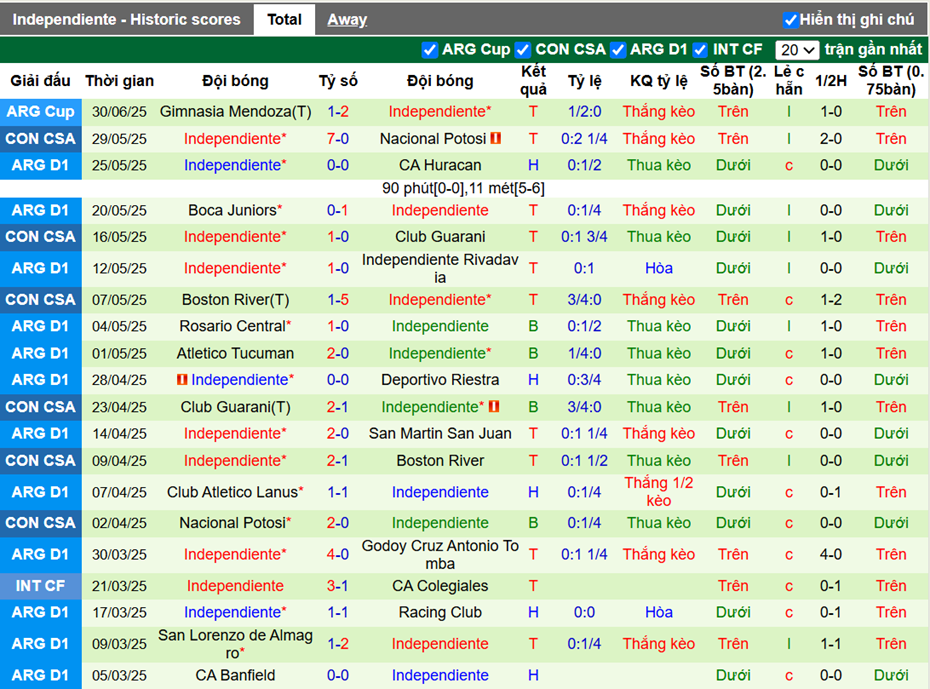This screenshot has height=689, width=930.
Task: Click the date 05/03/25
Action: pyautogui.click(x=119, y=675)
